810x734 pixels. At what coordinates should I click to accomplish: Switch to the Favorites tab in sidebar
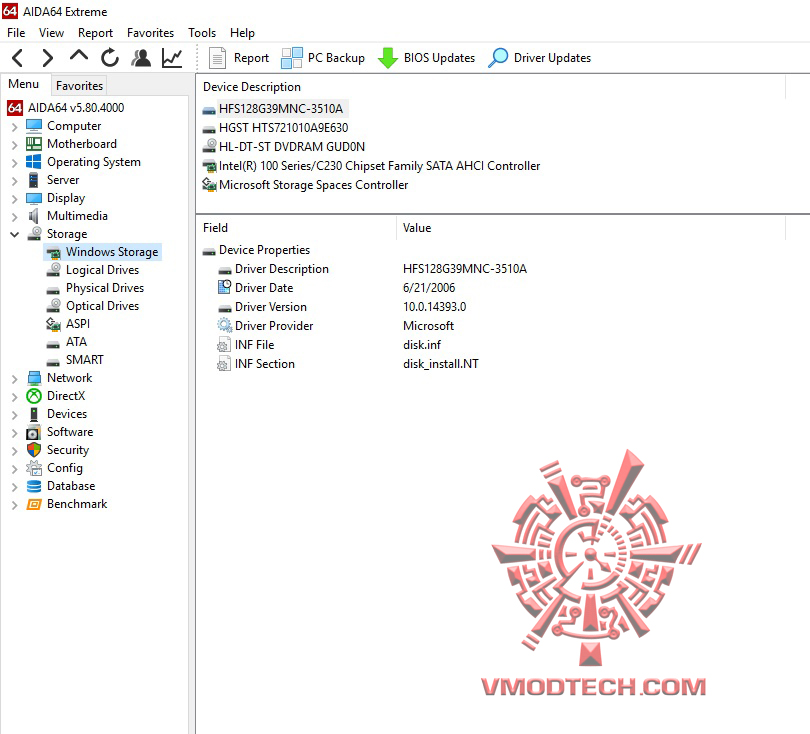click(79, 86)
